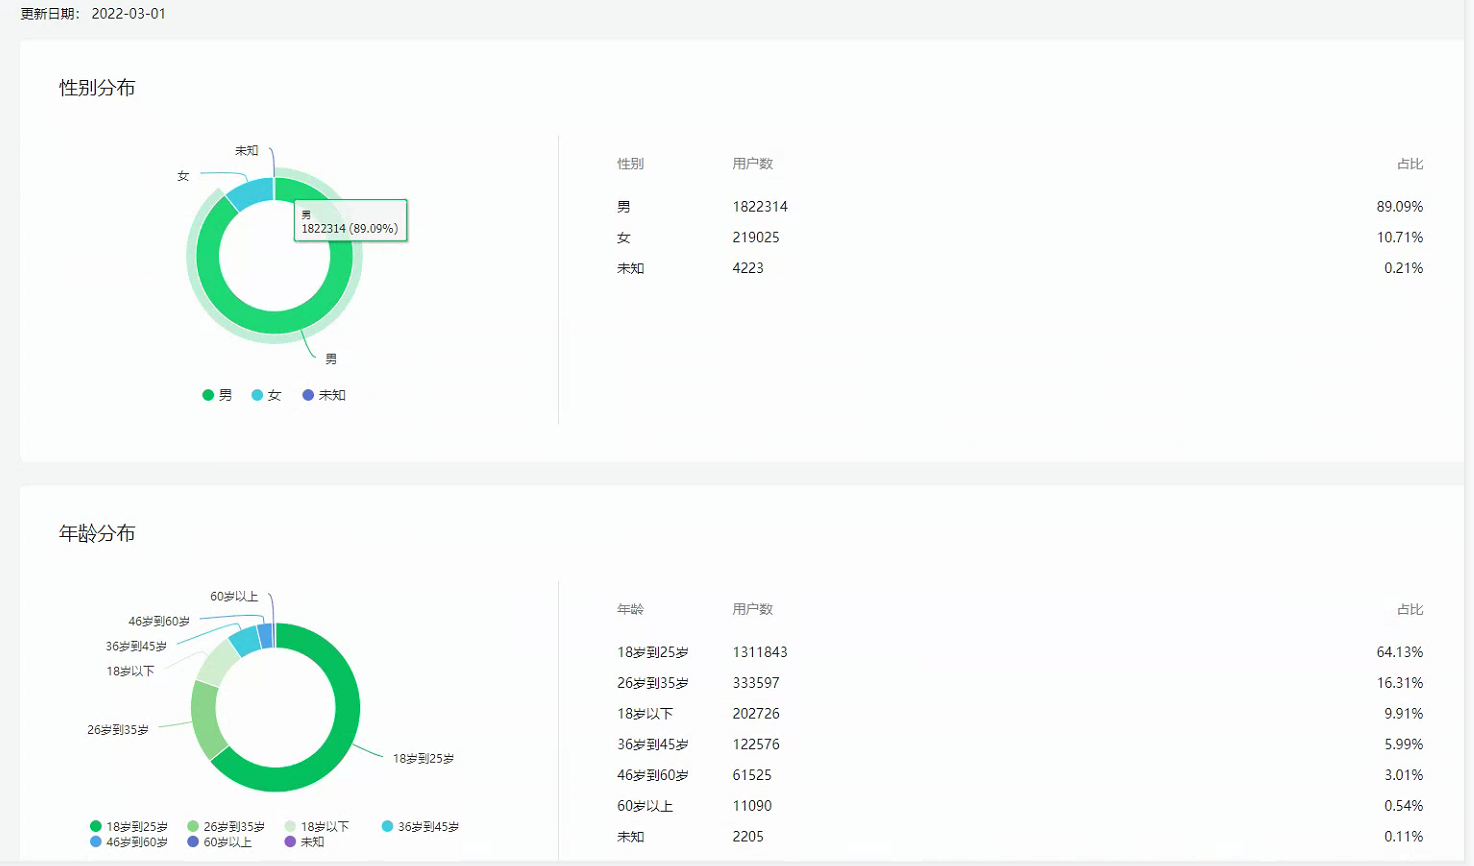
Task: Click the 61525 user count cell
Action: coord(752,775)
